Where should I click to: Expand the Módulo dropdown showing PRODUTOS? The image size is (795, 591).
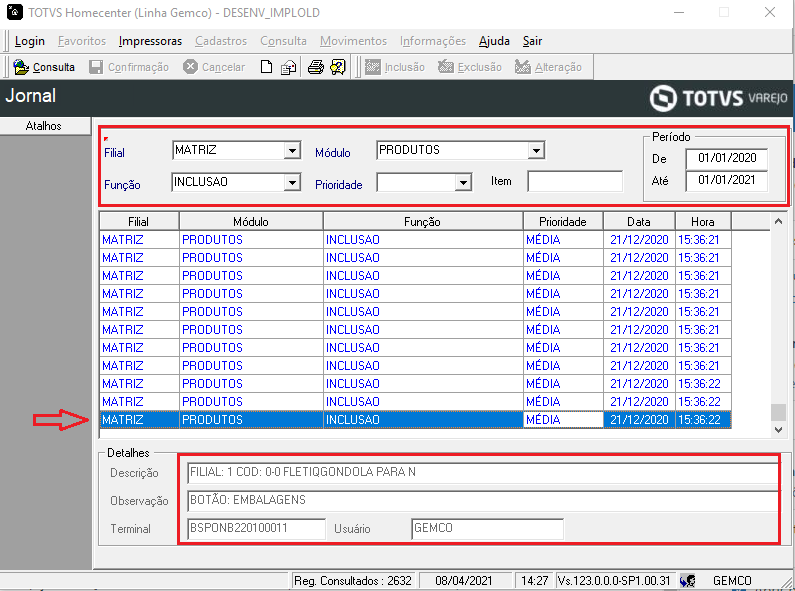[536, 151]
